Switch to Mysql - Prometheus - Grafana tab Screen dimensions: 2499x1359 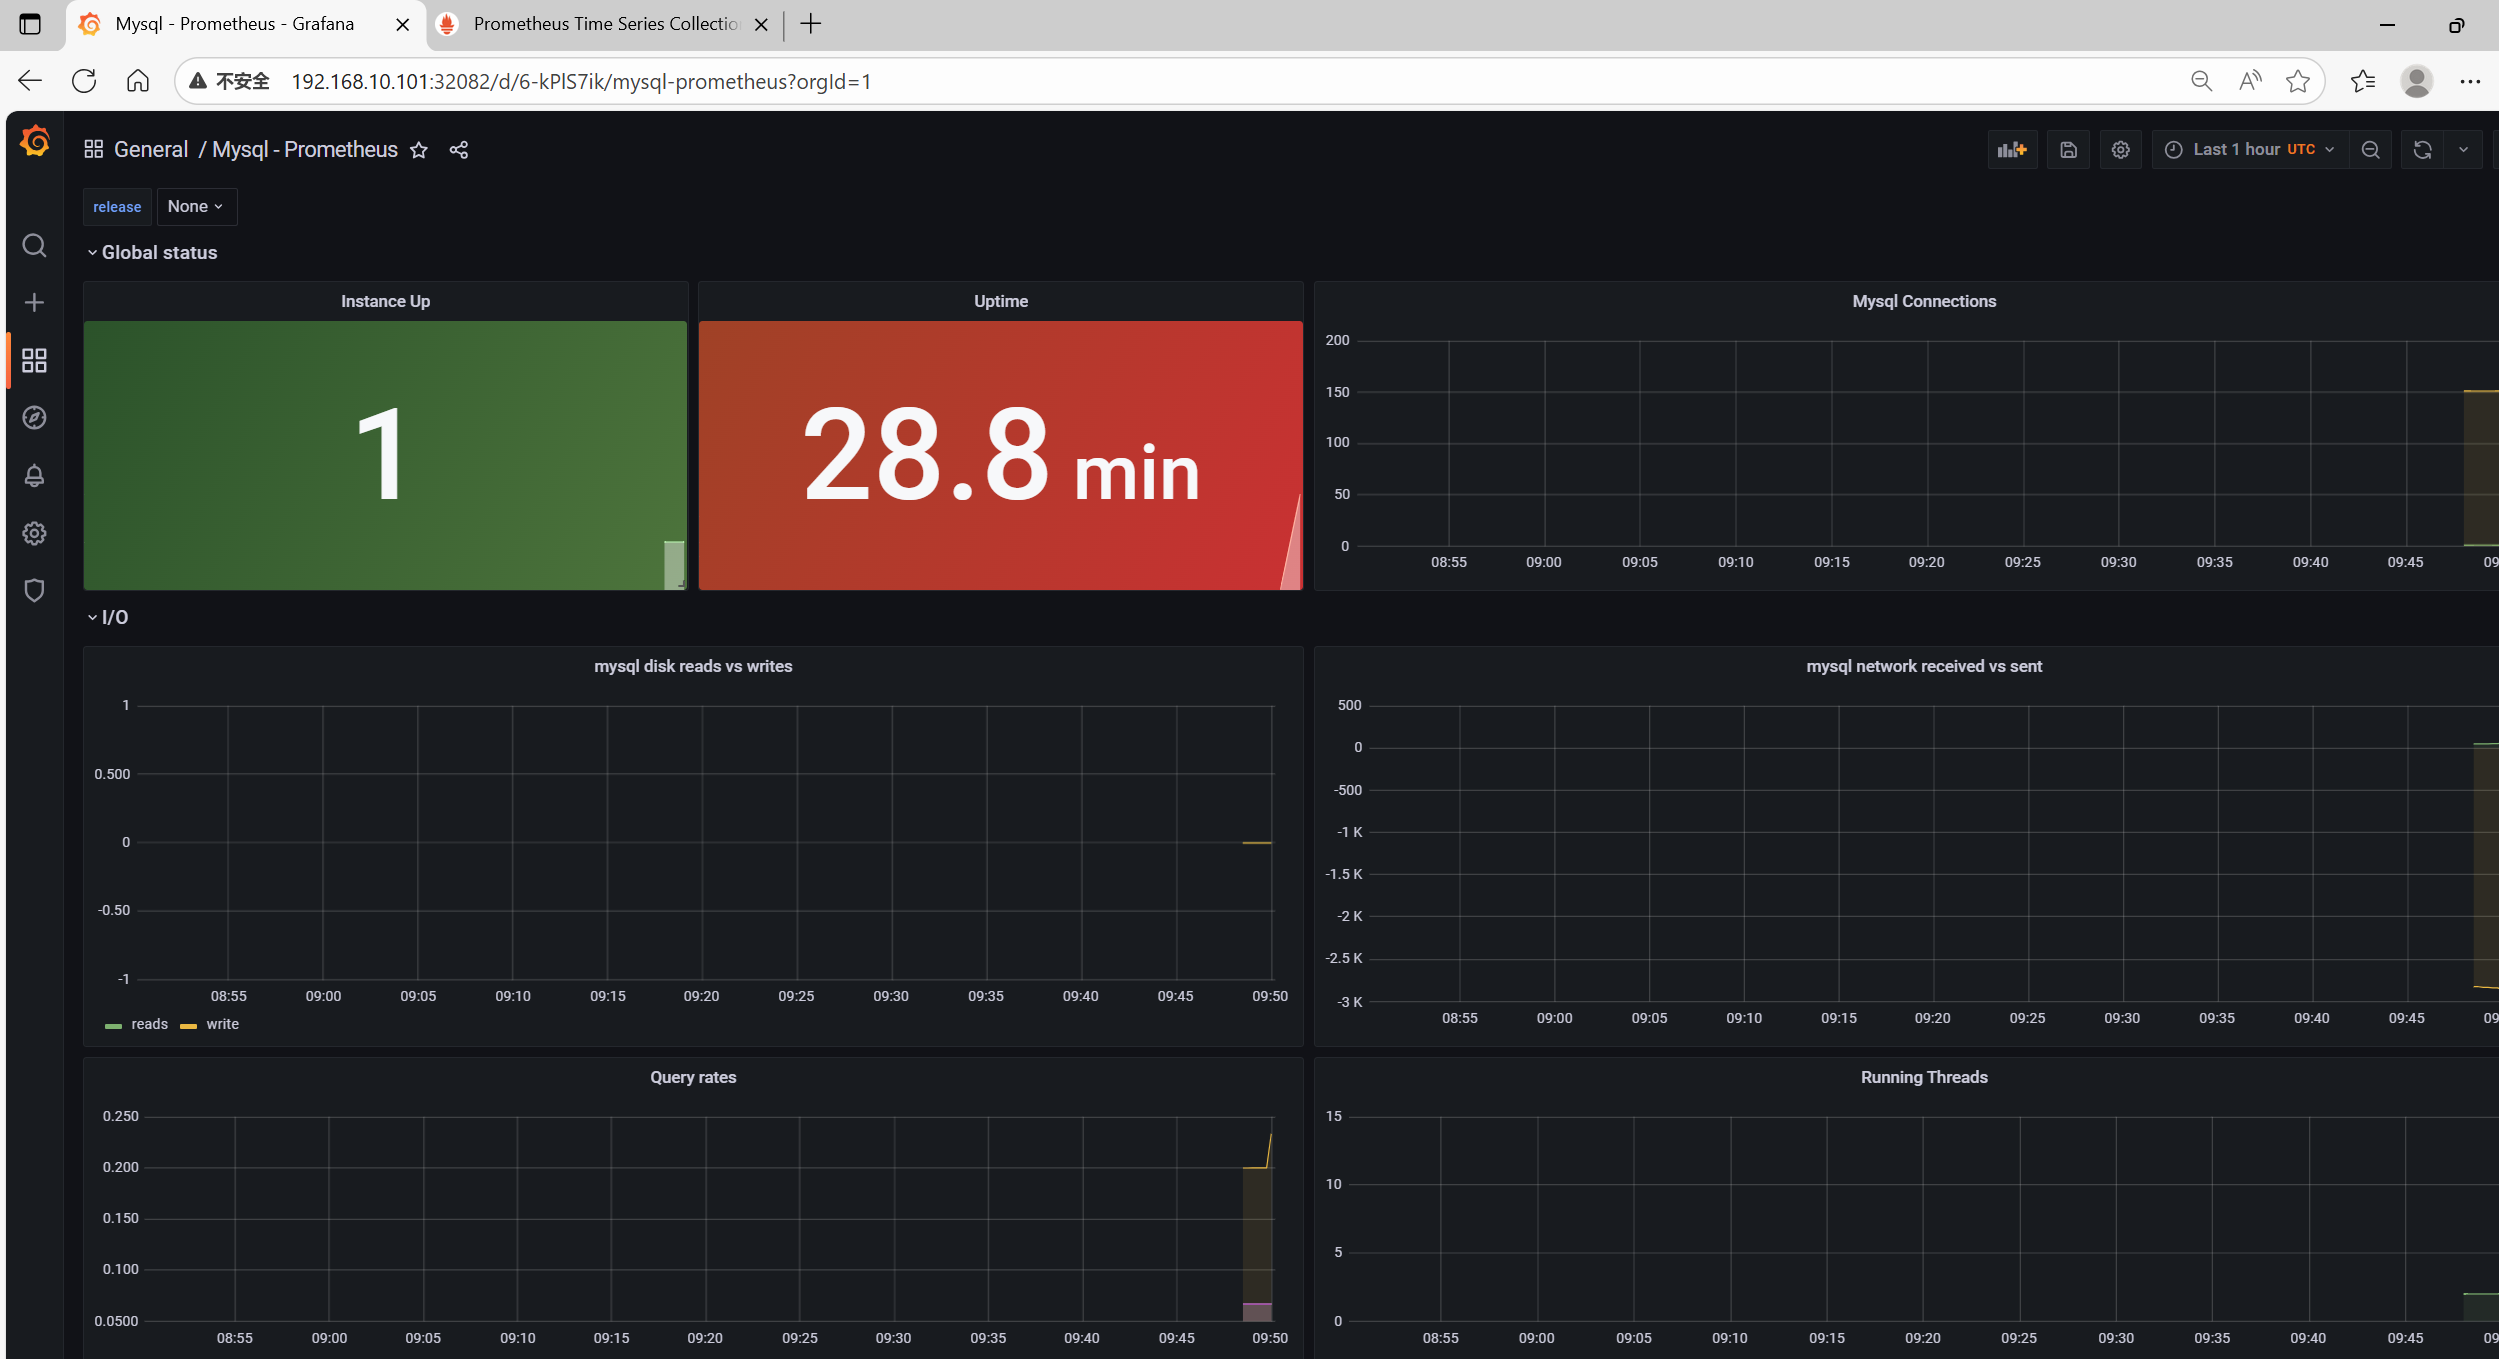pos(235,24)
